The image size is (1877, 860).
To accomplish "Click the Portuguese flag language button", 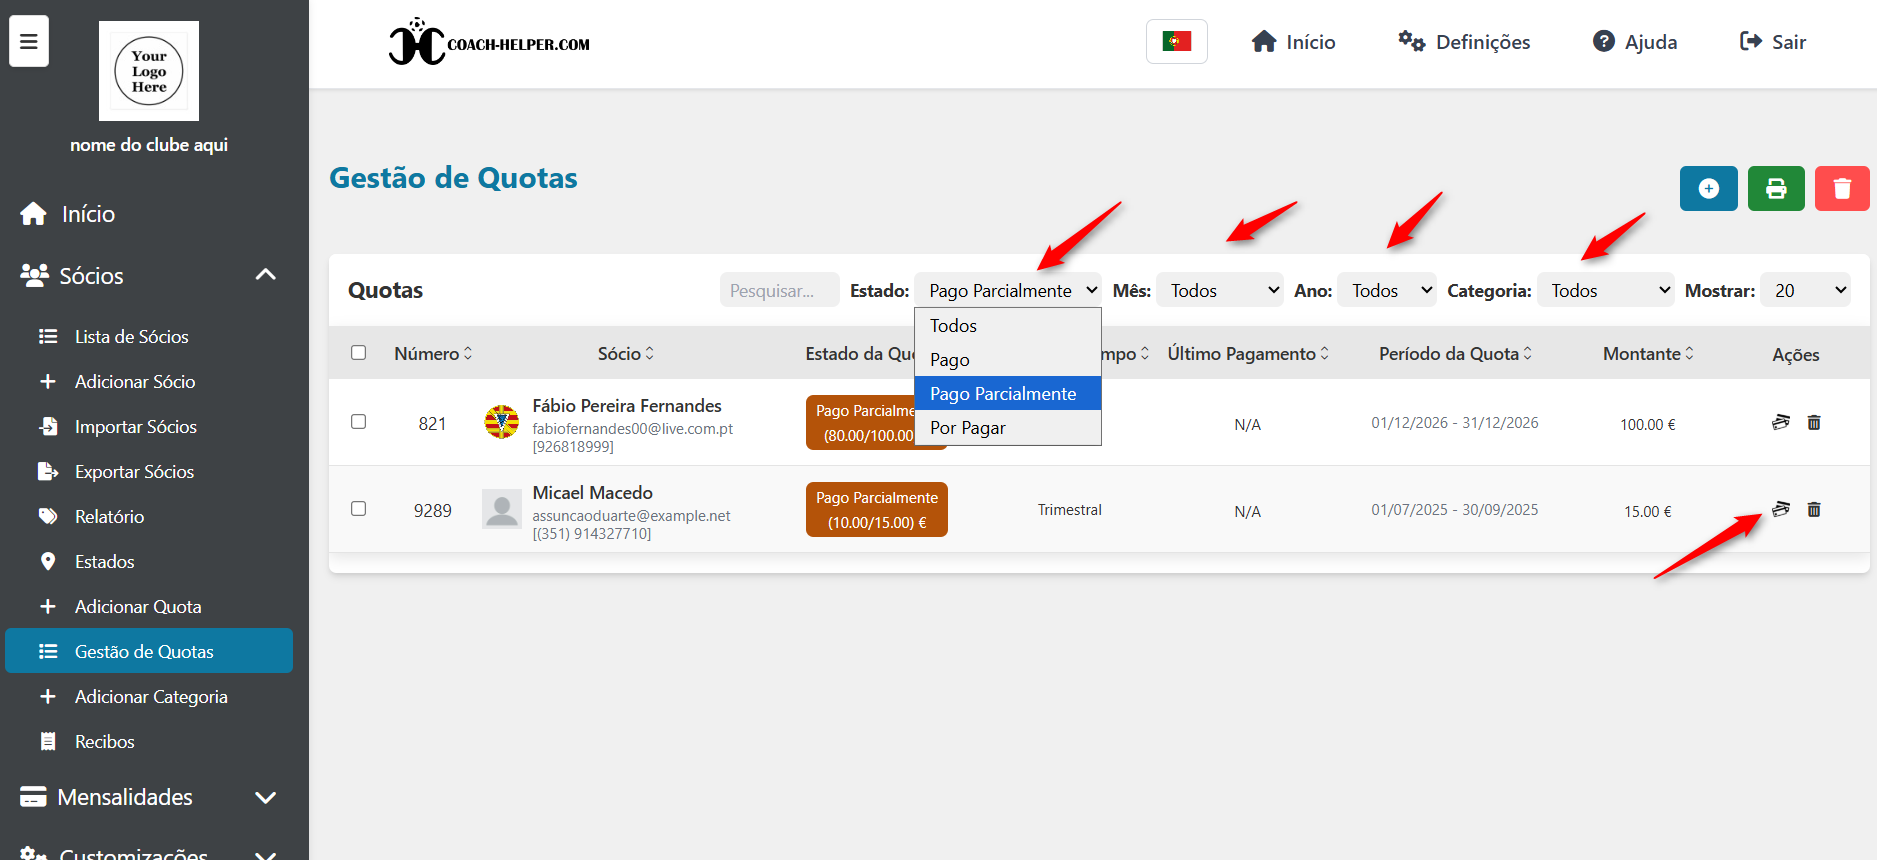I will coord(1176,42).
